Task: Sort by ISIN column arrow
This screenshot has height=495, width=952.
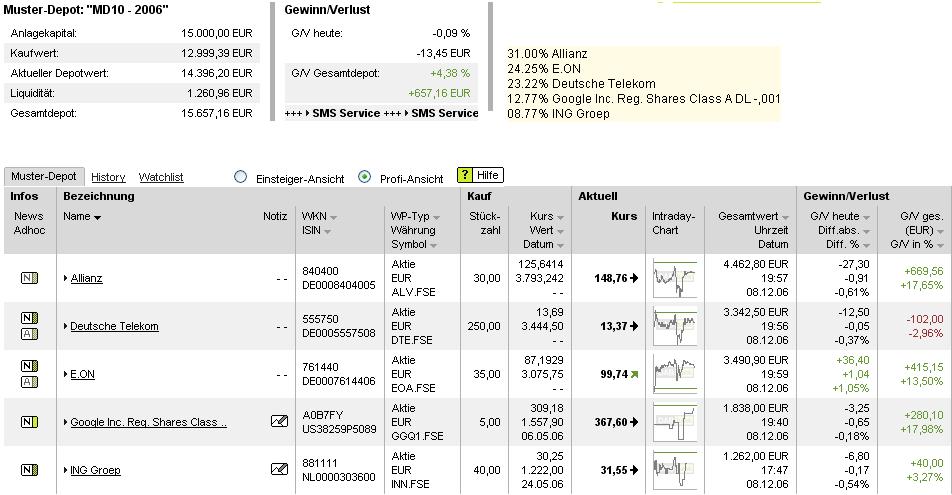Action: pyautogui.click(x=327, y=231)
